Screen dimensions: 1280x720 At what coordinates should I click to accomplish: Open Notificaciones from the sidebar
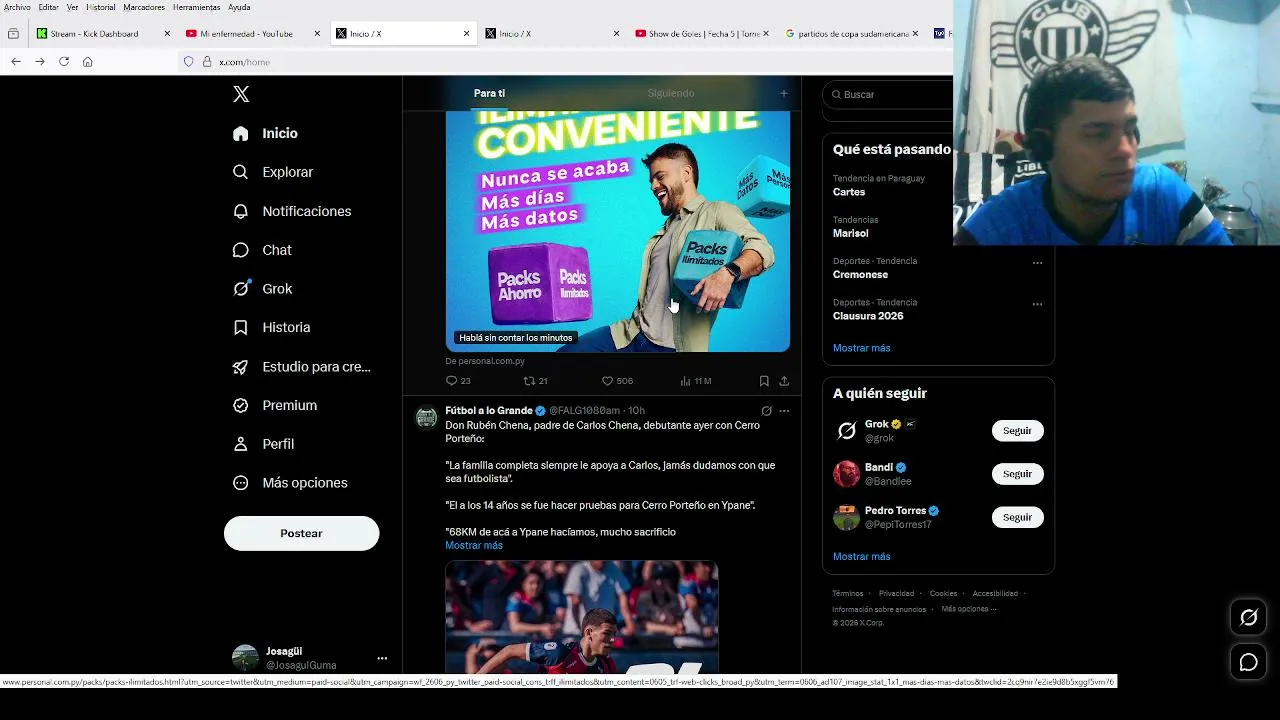292,211
